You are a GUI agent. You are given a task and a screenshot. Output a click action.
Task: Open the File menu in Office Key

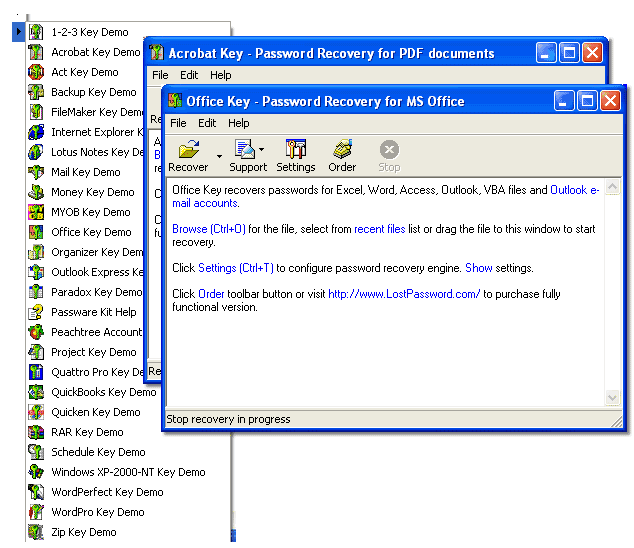(x=178, y=123)
